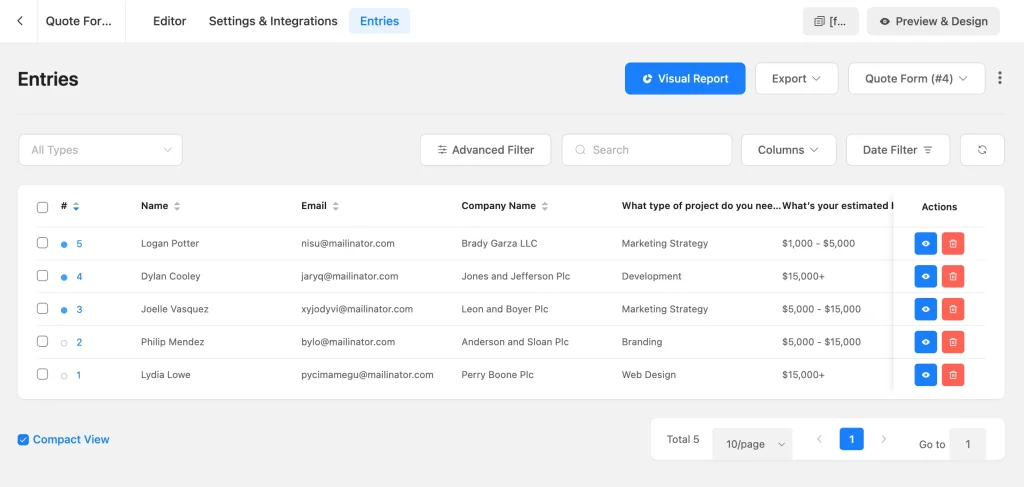Click the refresh entries icon button

click(x=982, y=149)
